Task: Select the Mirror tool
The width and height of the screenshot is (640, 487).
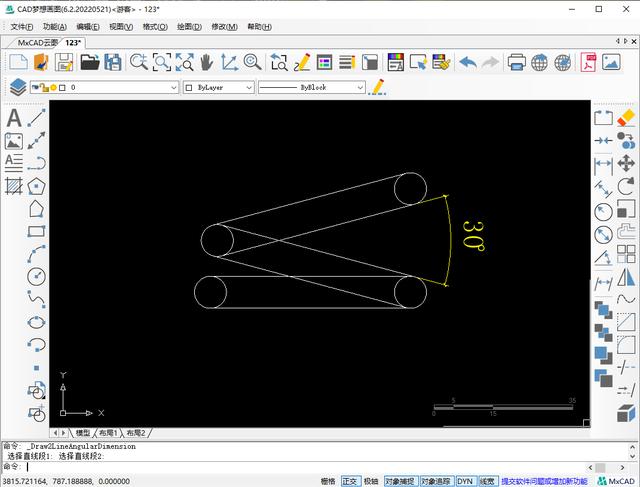Action: [626, 277]
